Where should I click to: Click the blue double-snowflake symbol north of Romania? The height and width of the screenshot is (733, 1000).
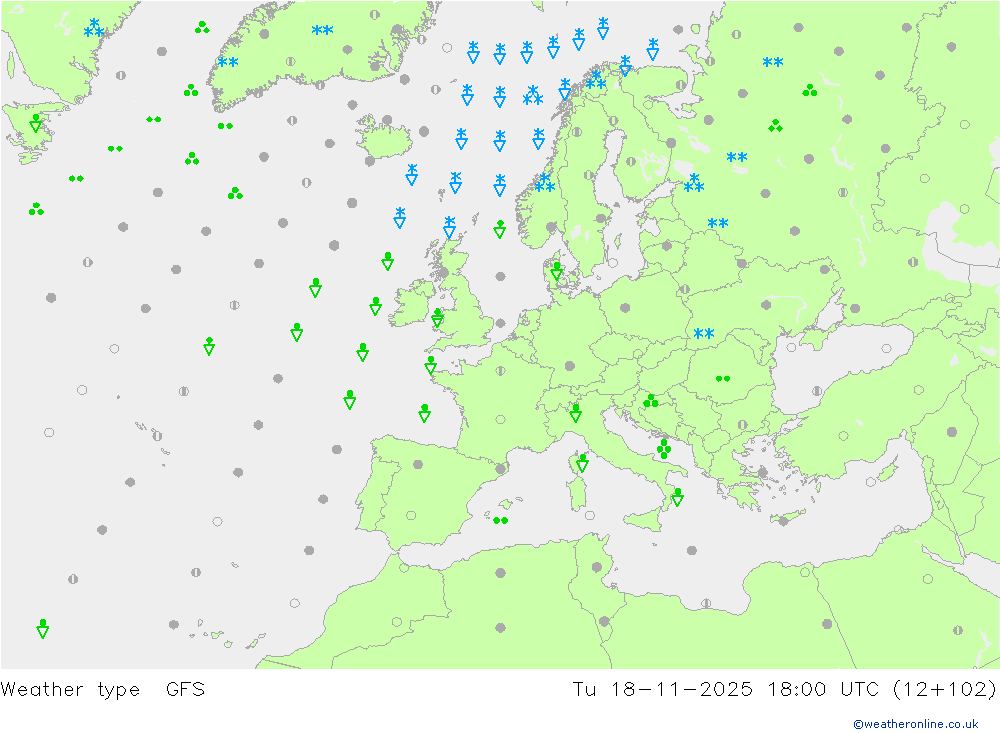tap(704, 333)
